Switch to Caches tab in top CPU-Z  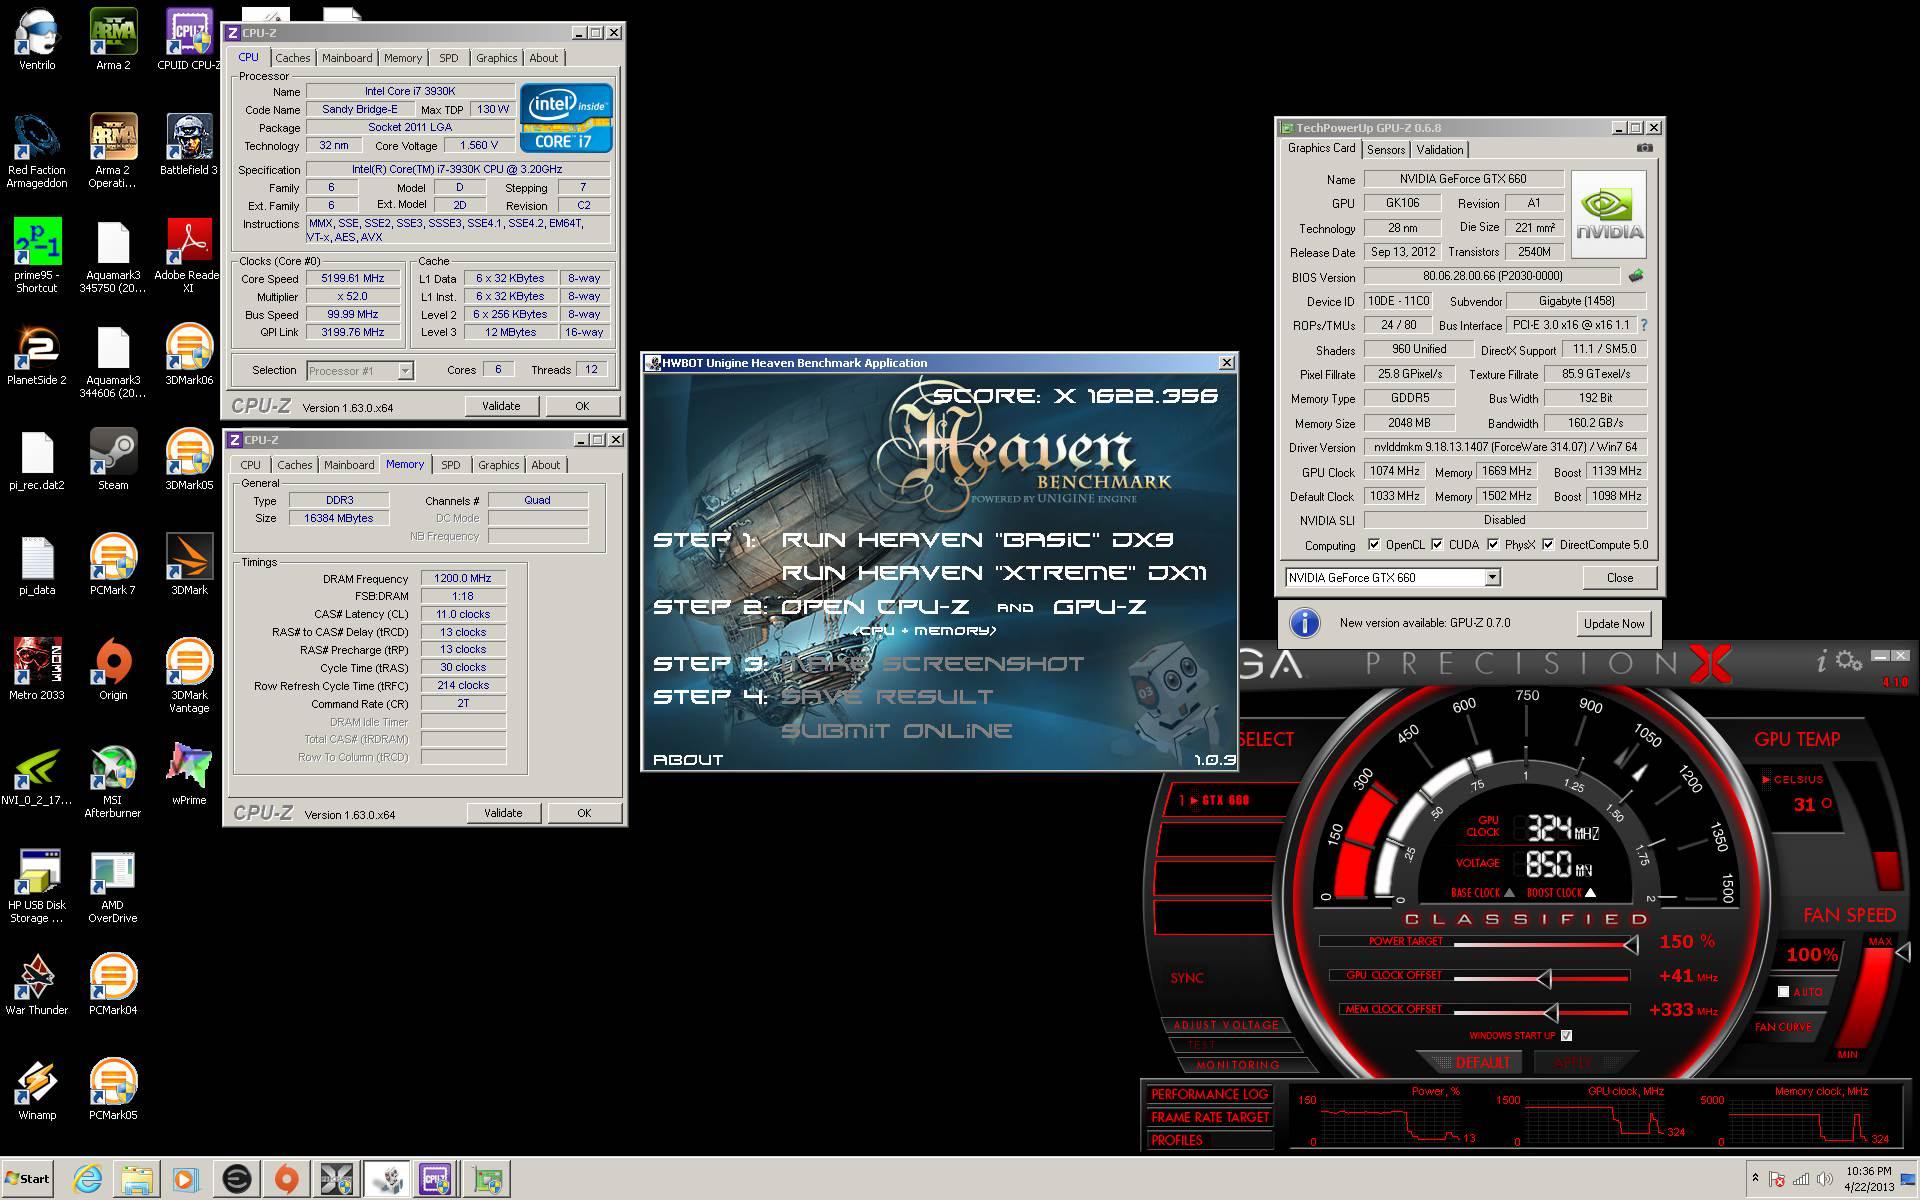(293, 58)
